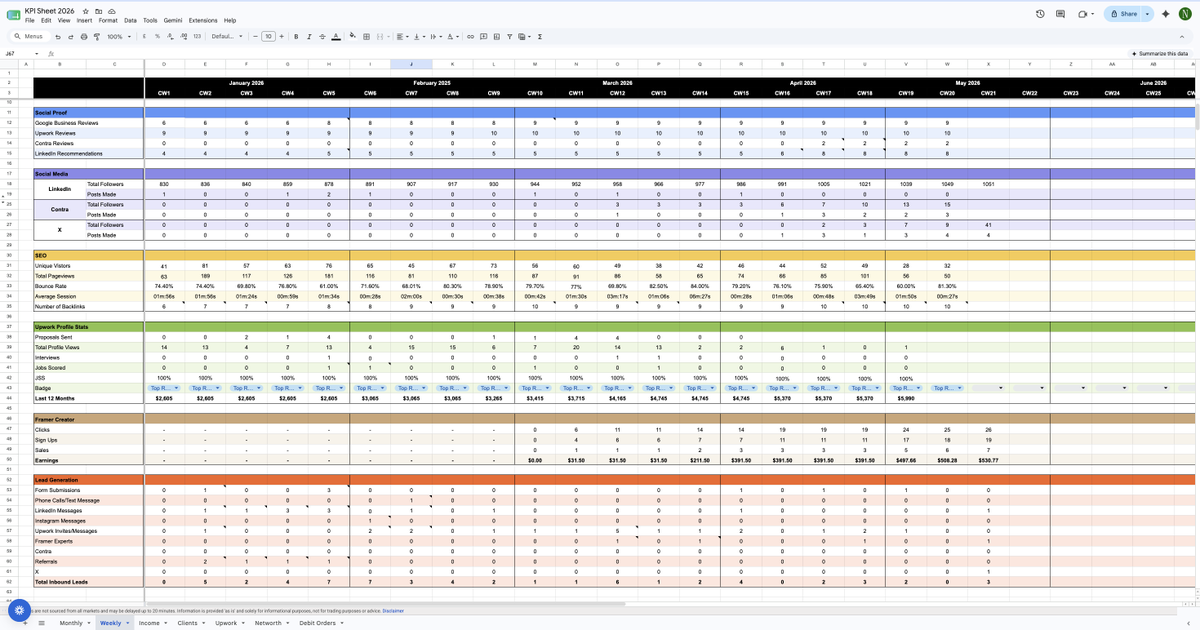Insert a comment from toolbar
1200x630 pixels.
(x=483, y=36)
